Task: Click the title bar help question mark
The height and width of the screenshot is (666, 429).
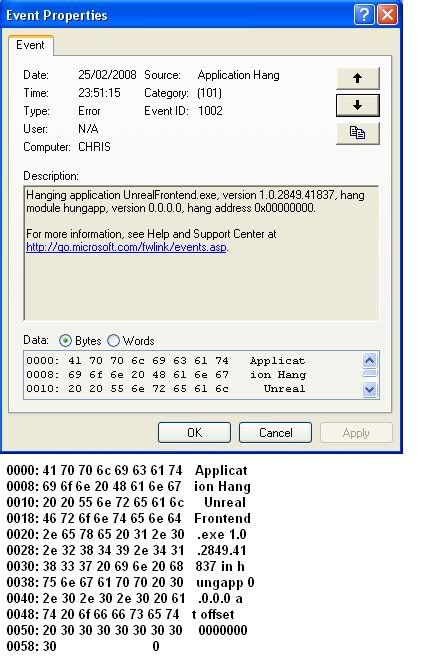Action: tap(364, 15)
